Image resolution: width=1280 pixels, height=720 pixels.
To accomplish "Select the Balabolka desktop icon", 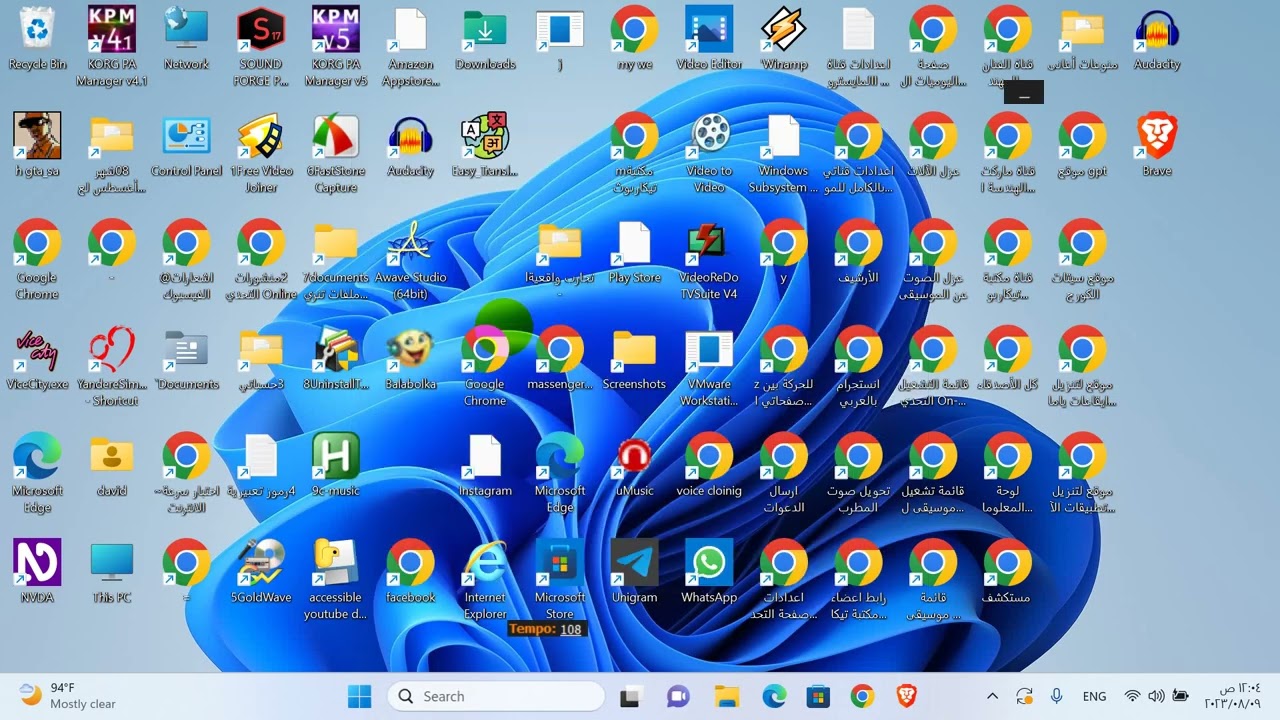I will click(x=410, y=360).
